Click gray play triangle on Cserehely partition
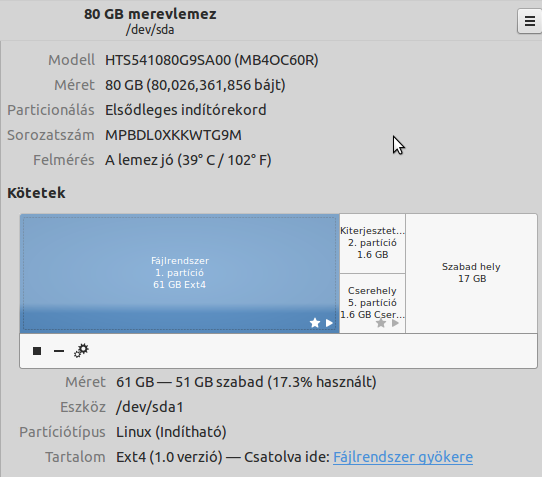 click(395, 323)
